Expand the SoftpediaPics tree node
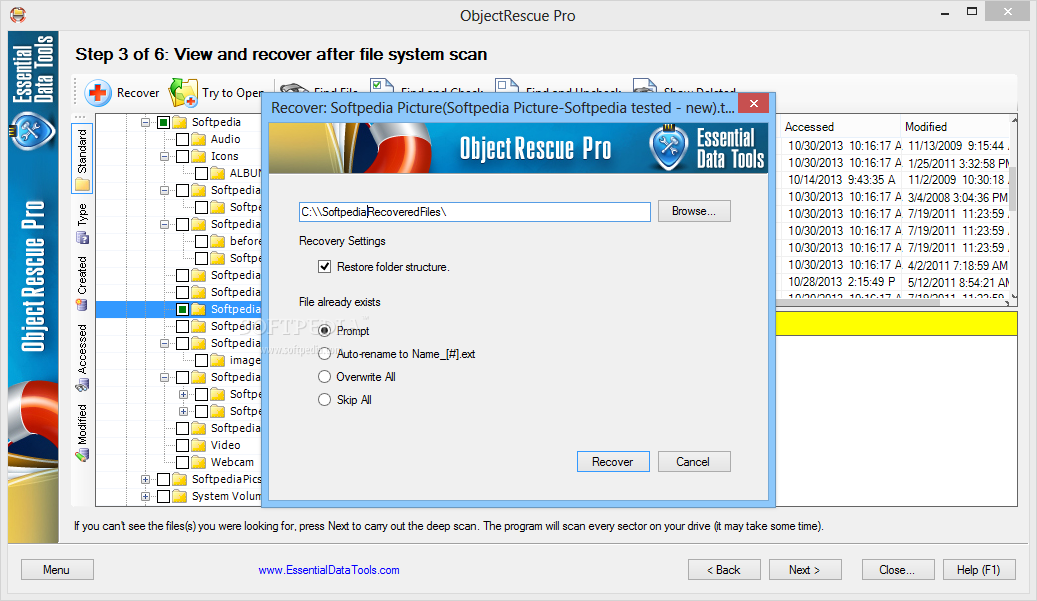The image size is (1037, 601). coord(145,479)
